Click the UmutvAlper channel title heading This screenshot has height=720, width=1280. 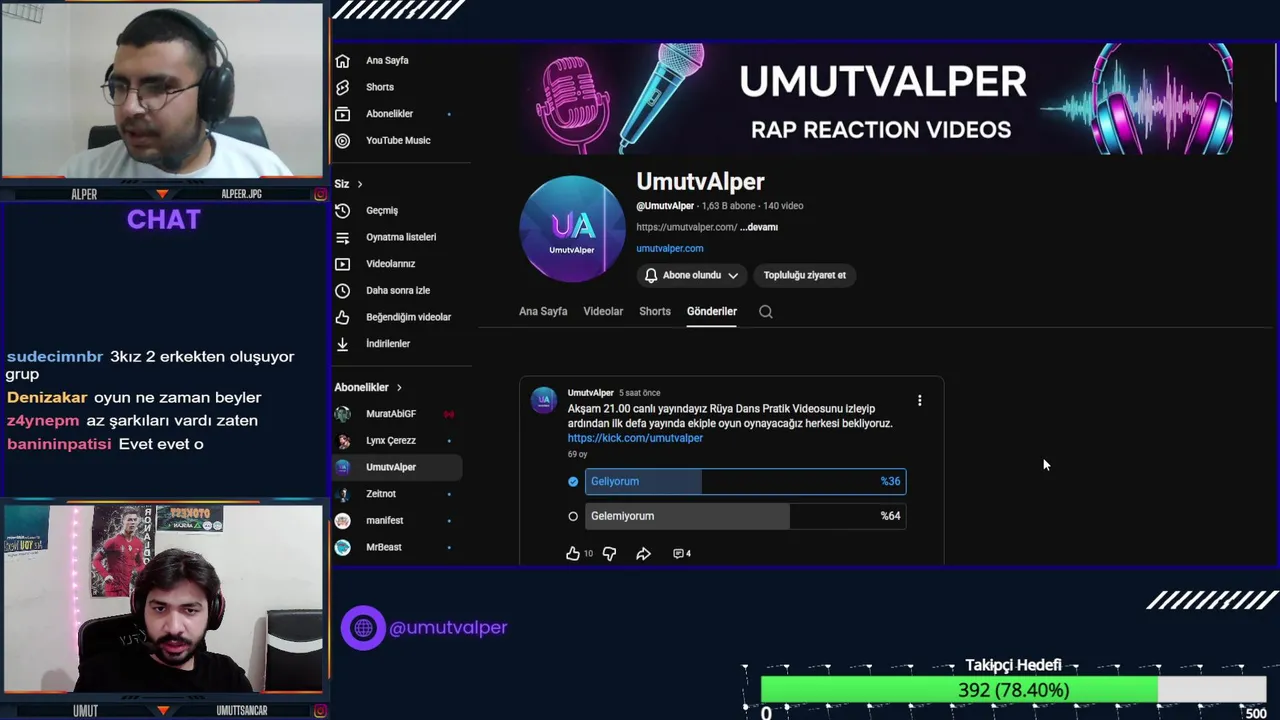(700, 182)
